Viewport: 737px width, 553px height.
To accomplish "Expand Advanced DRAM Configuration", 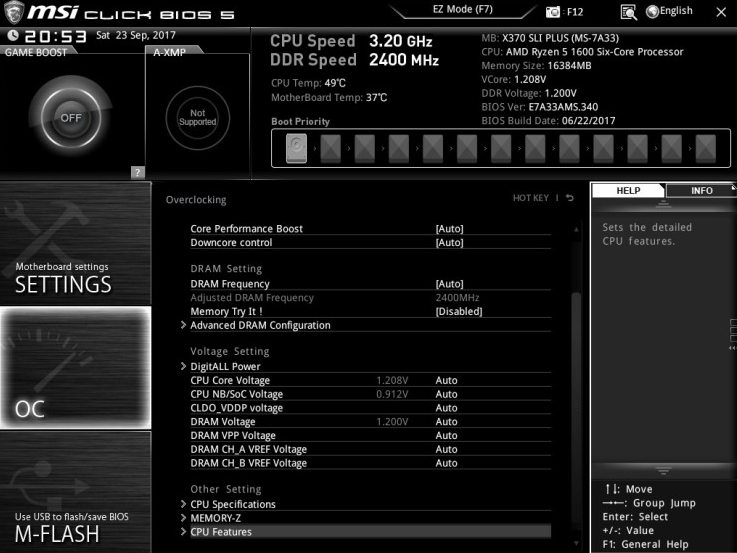I will tap(260, 325).
